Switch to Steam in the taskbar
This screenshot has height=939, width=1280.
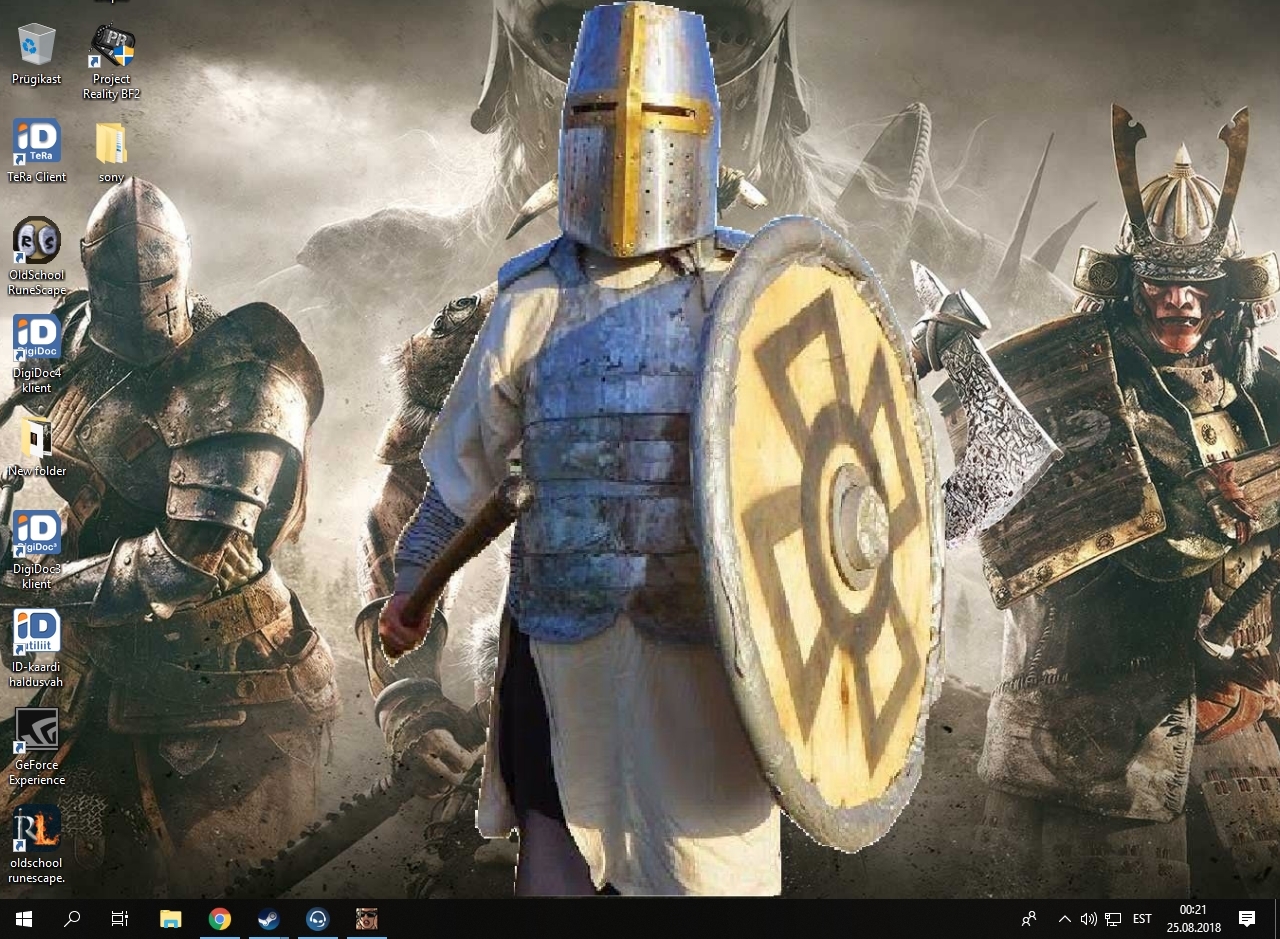pos(268,919)
